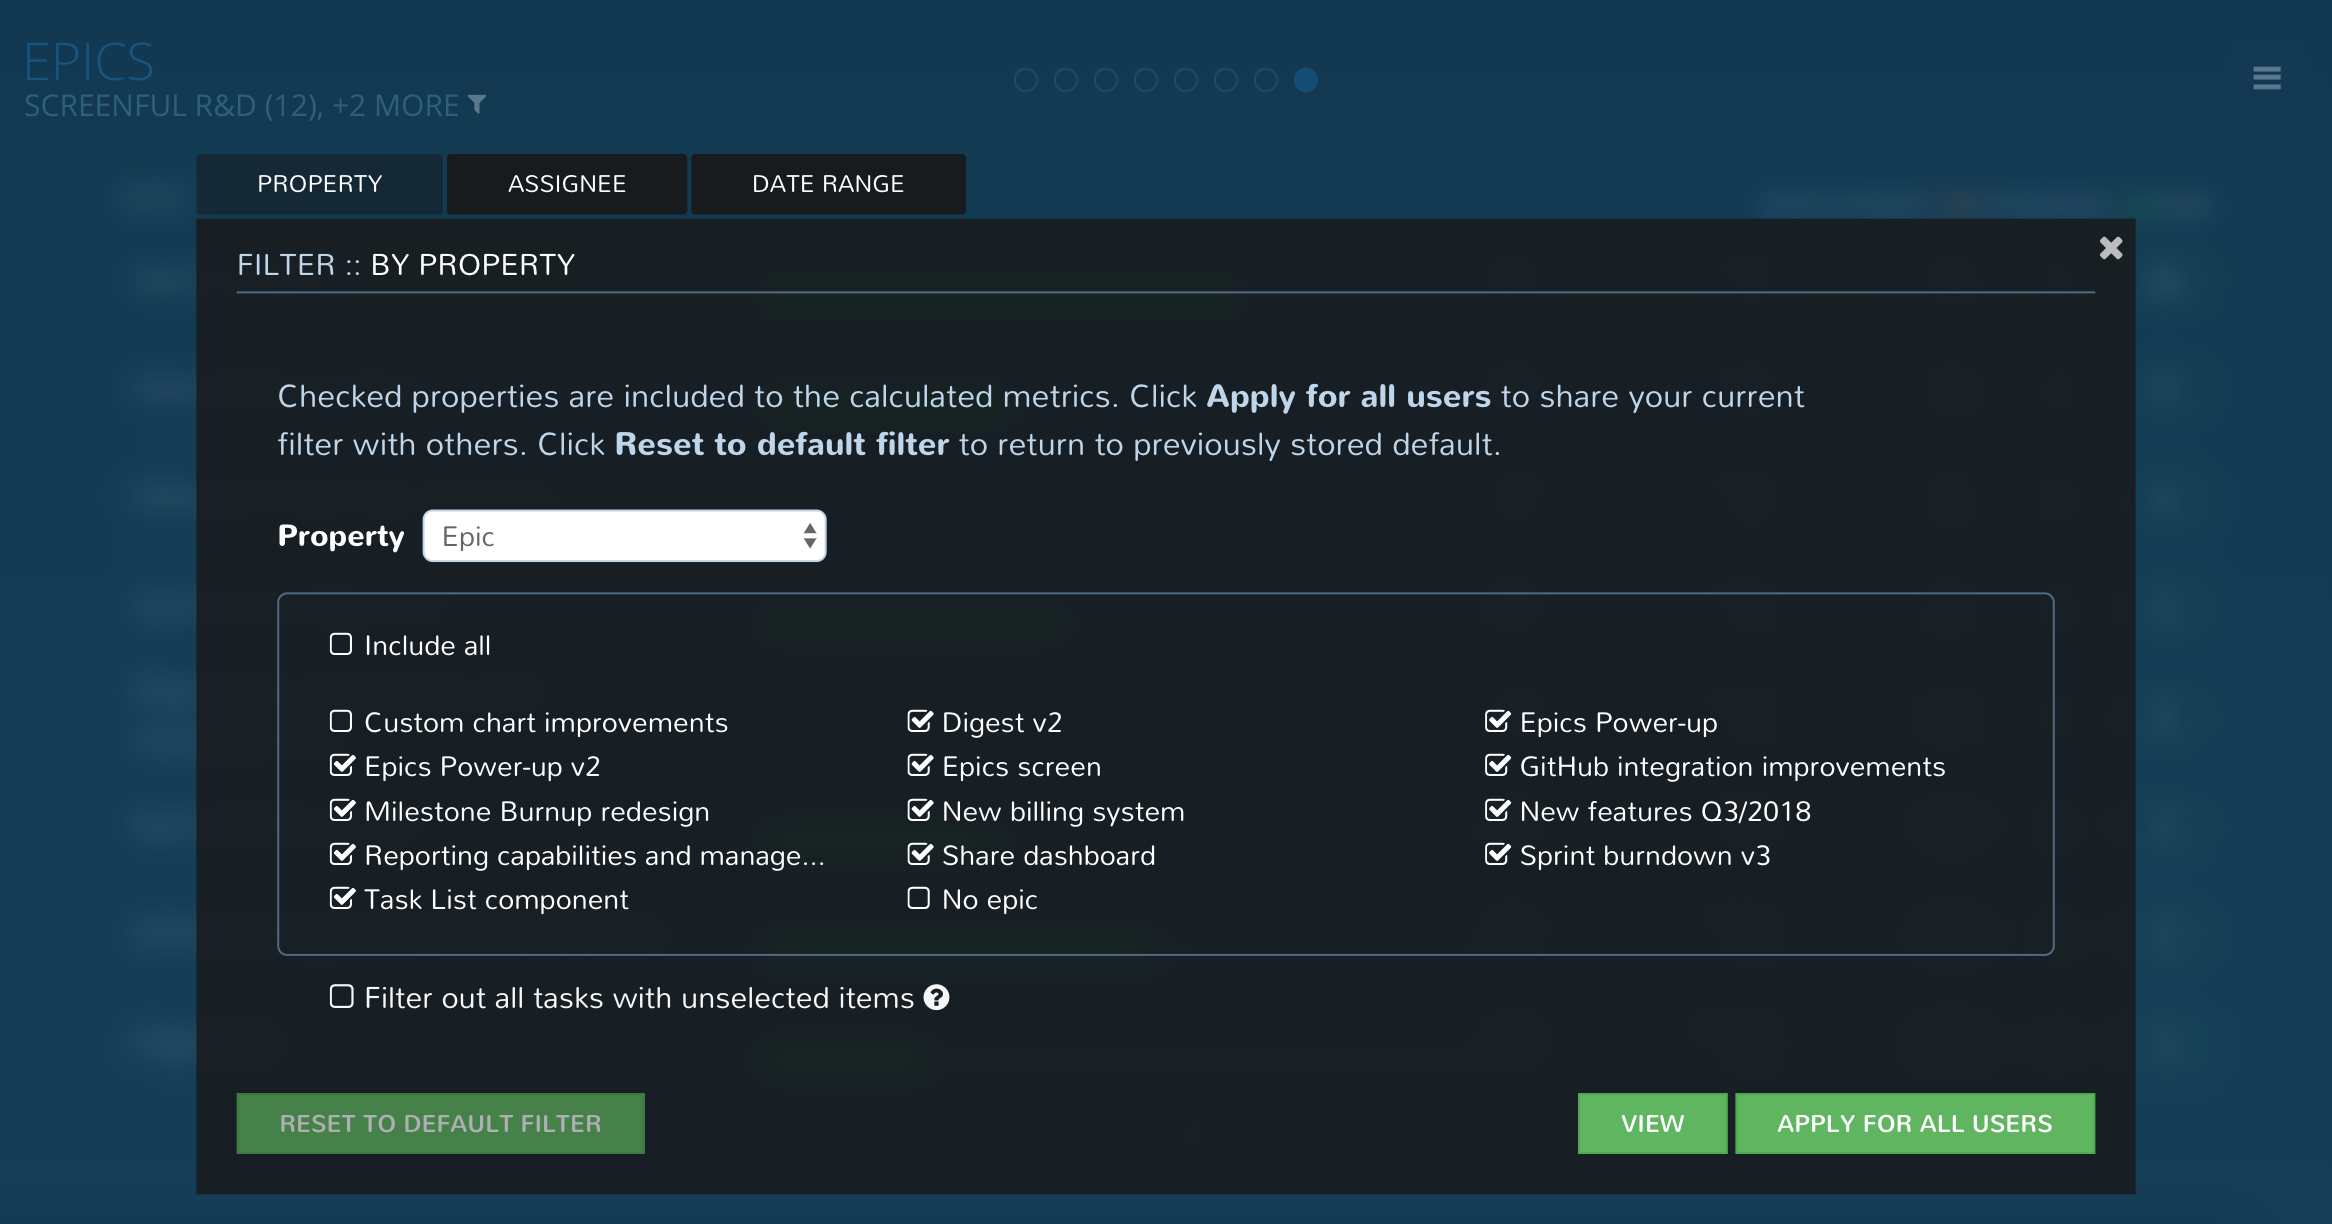Screen dimensions: 2332x1224
Task: Uncheck Reporting capabilities and manage... checkbox
Action: [342, 854]
